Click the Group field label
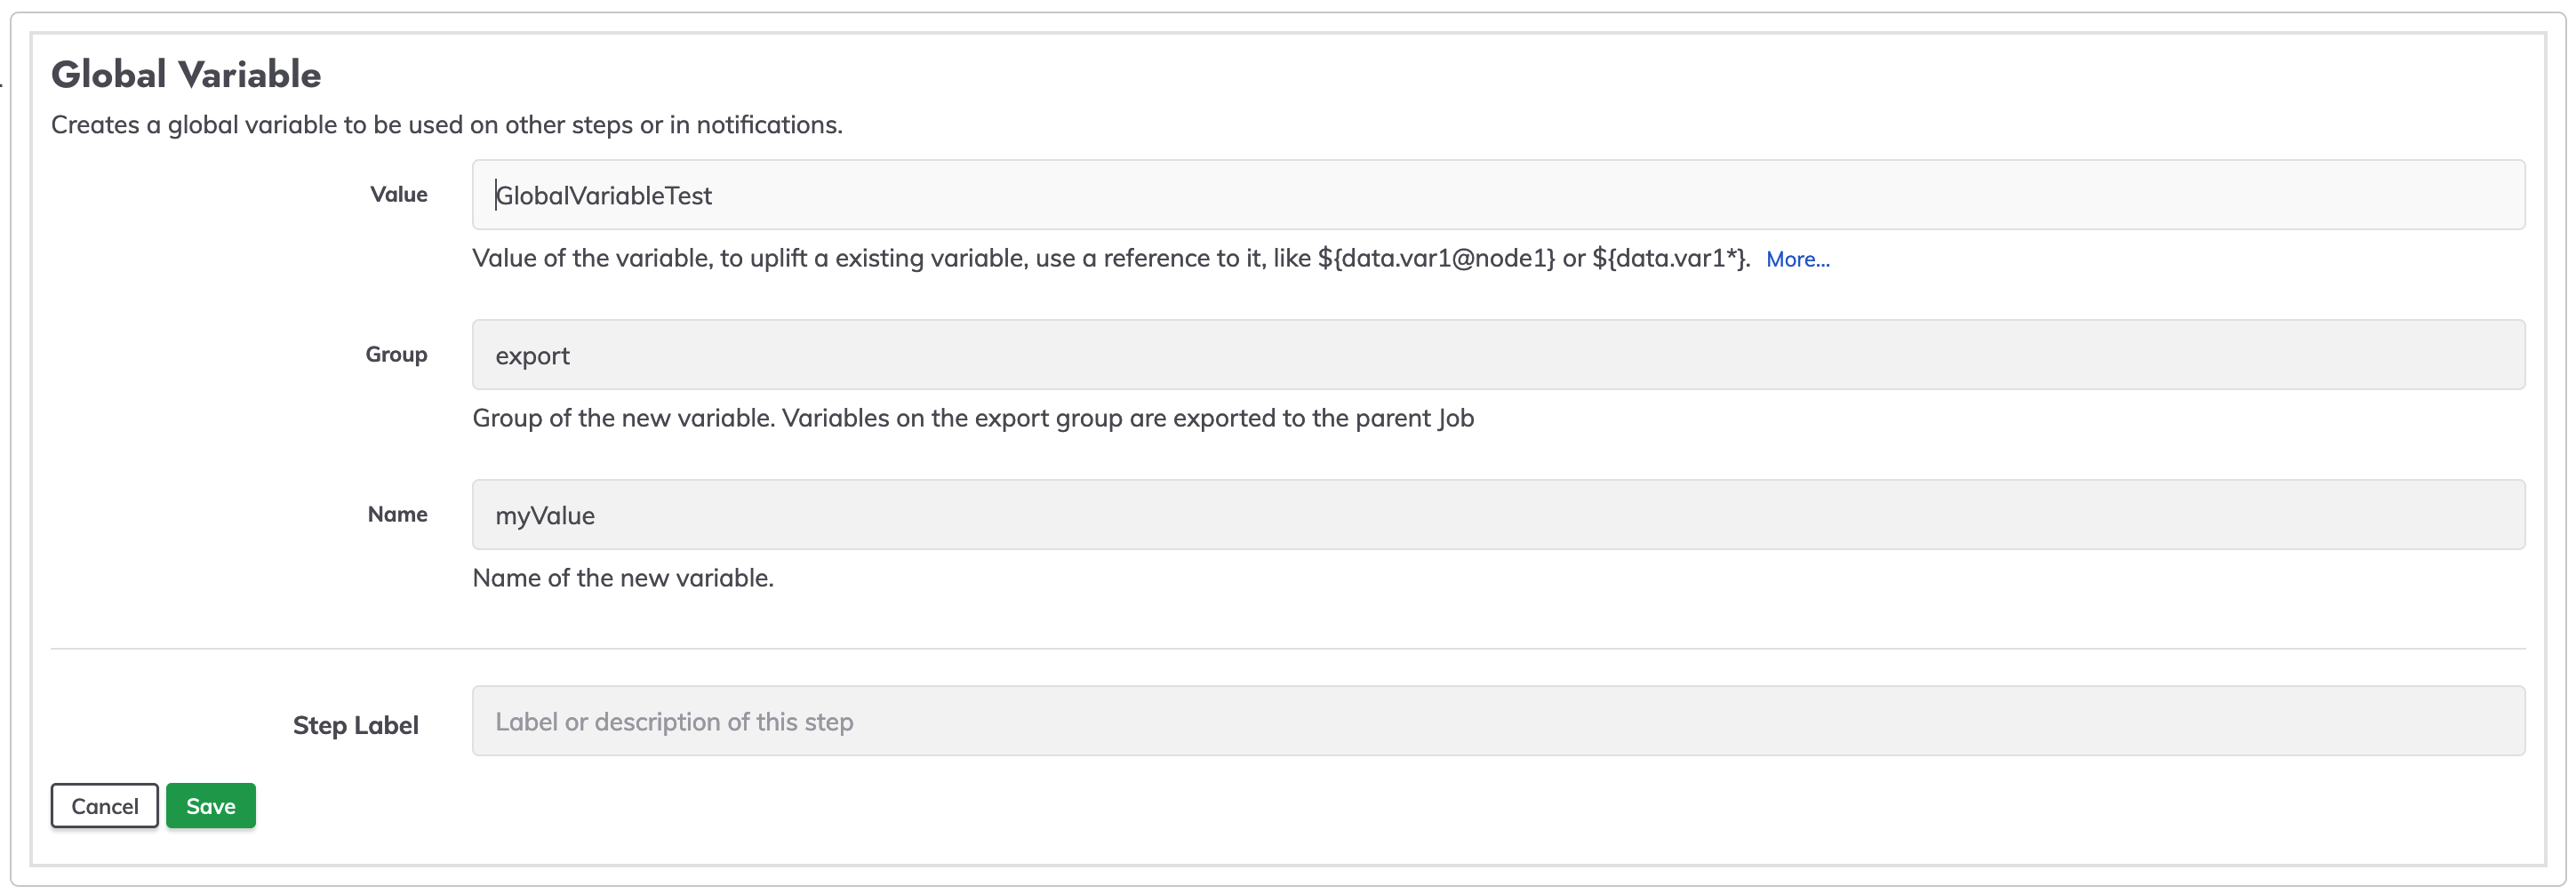 point(396,354)
